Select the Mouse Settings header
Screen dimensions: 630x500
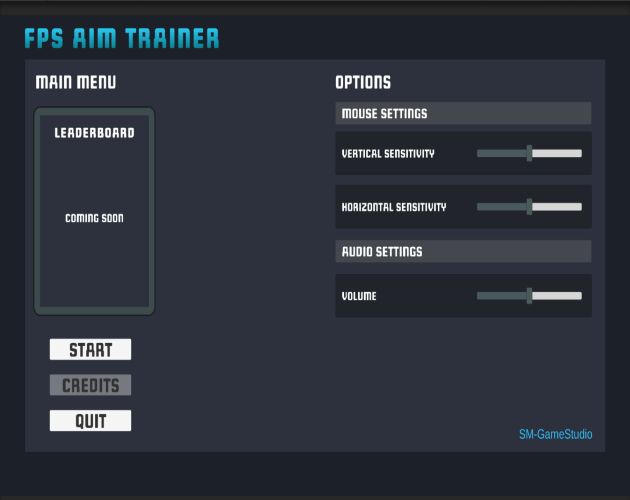coord(463,113)
